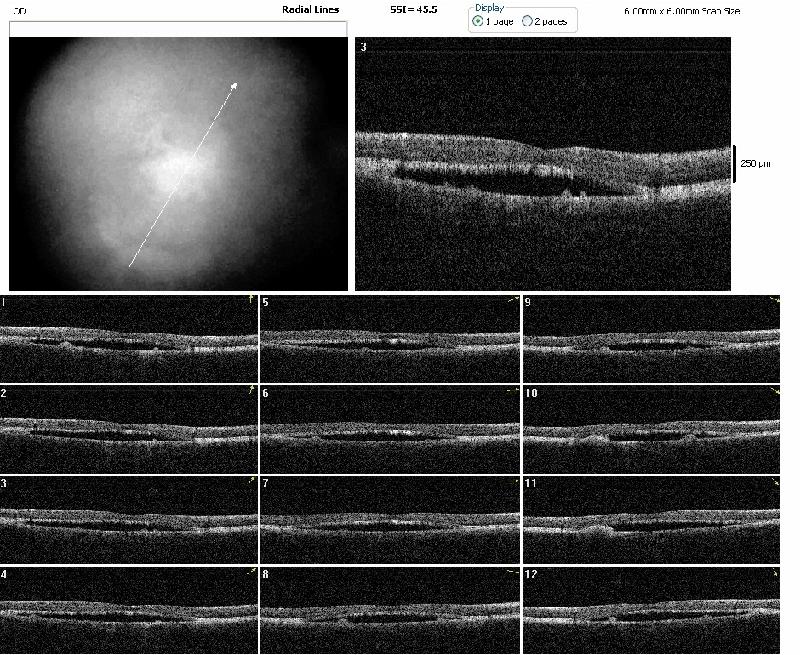
Task: View radial scan thumbnail number 11
Action: [651, 519]
